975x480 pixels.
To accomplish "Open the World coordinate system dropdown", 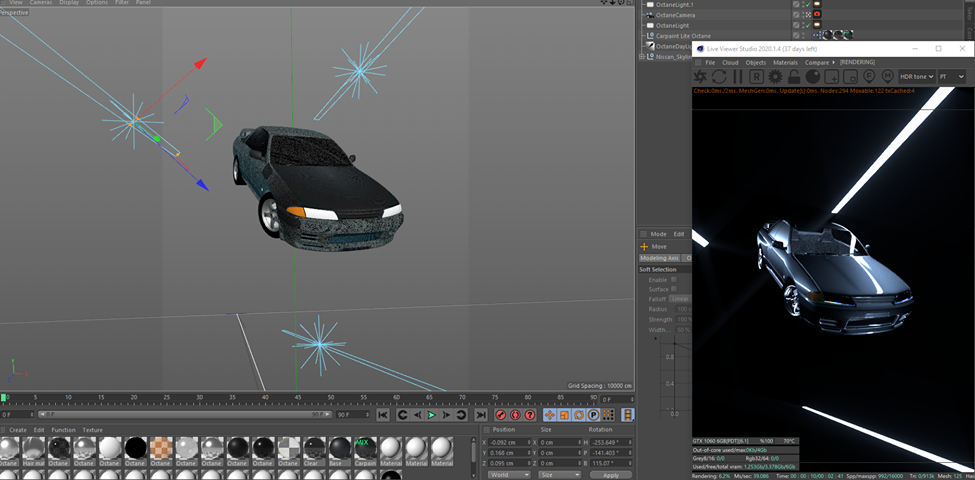I will point(509,474).
